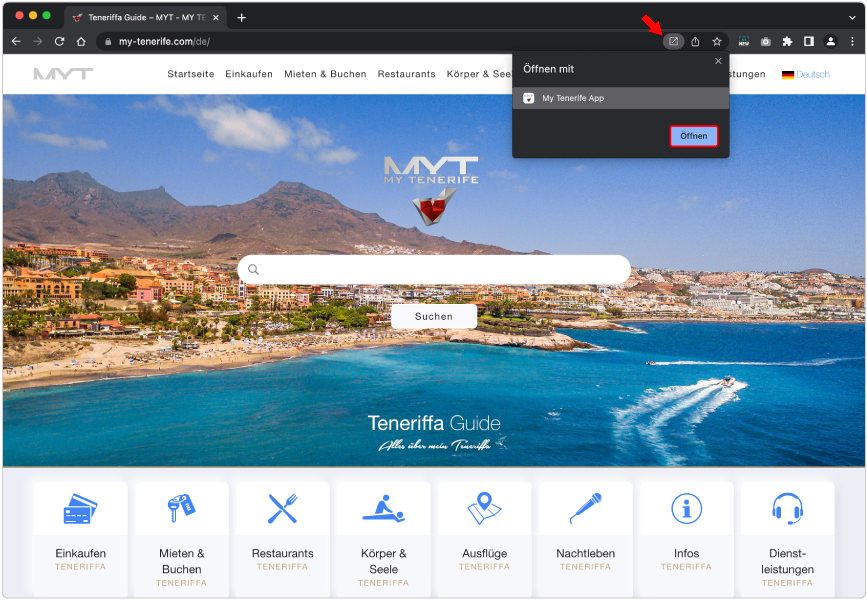Screen dimensions: 867x600
Task: Toggle Chrome's side panel open
Action: 809,42
